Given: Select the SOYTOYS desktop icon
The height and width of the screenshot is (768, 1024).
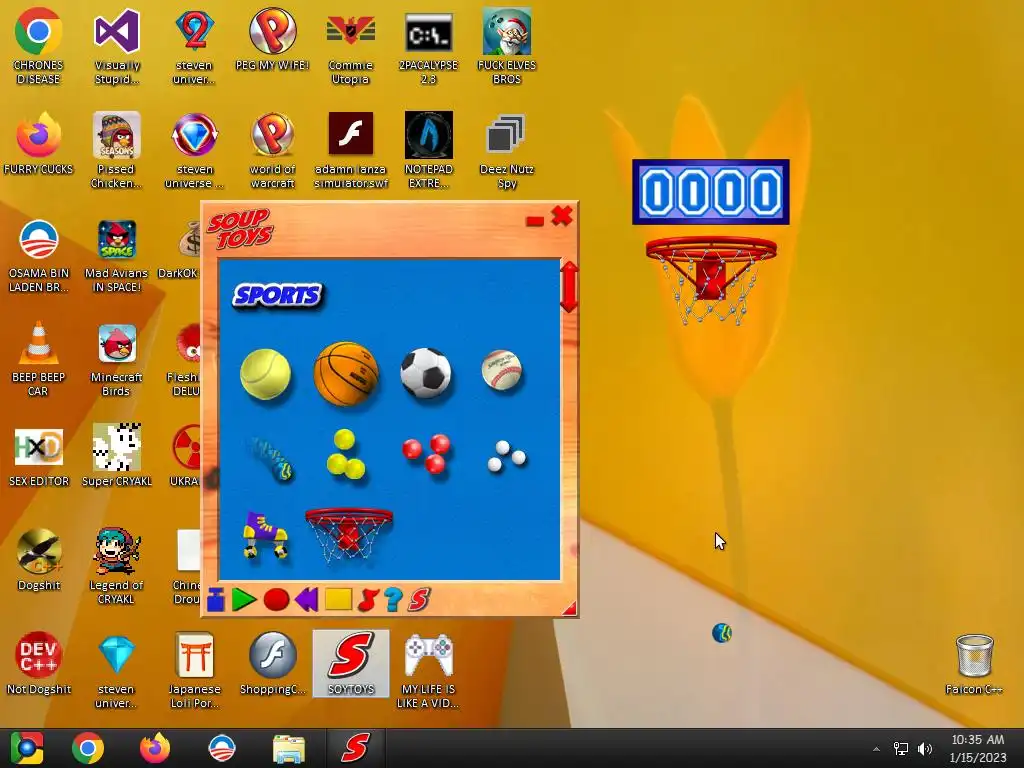Looking at the screenshot, I should [x=351, y=663].
